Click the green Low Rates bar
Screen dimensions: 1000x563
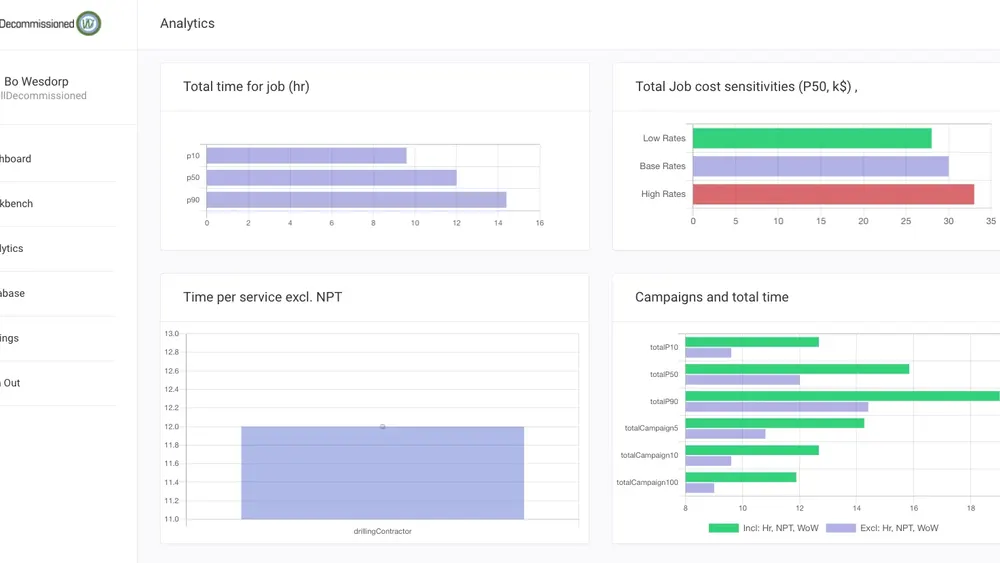pyautogui.click(x=812, y=138)
